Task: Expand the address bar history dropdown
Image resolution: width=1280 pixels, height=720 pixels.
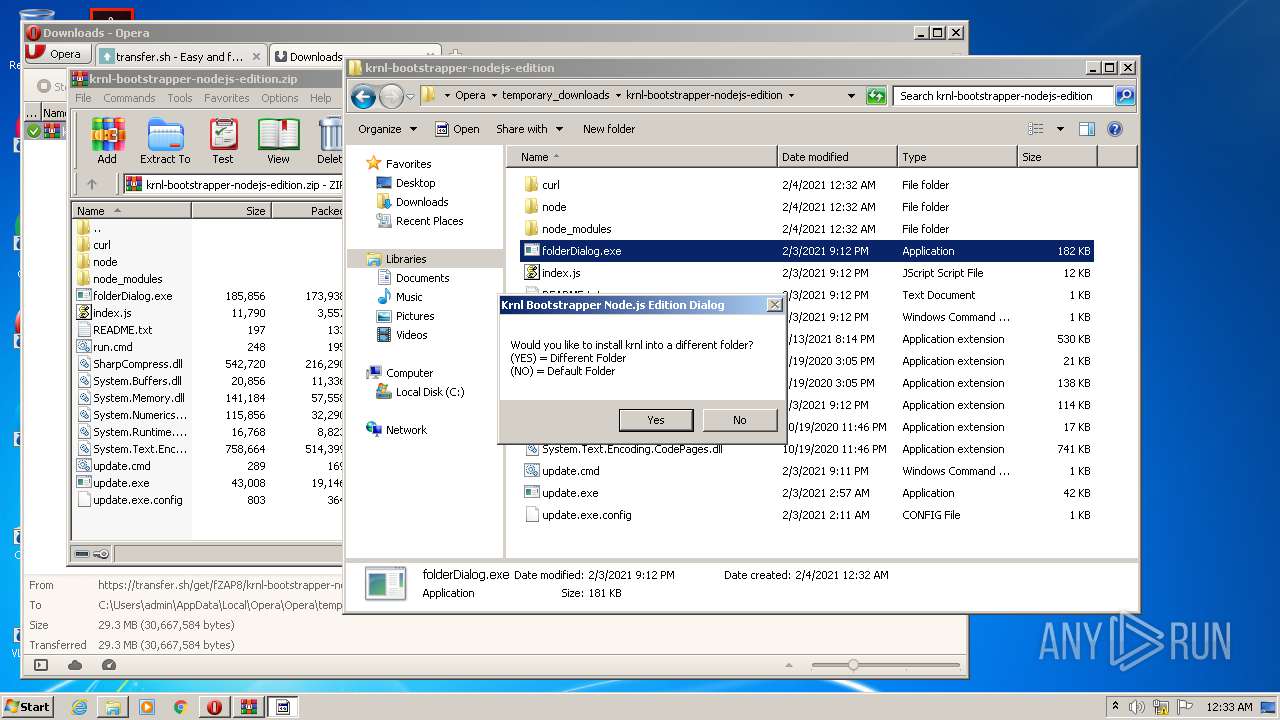Action: (x=851, y=96)
